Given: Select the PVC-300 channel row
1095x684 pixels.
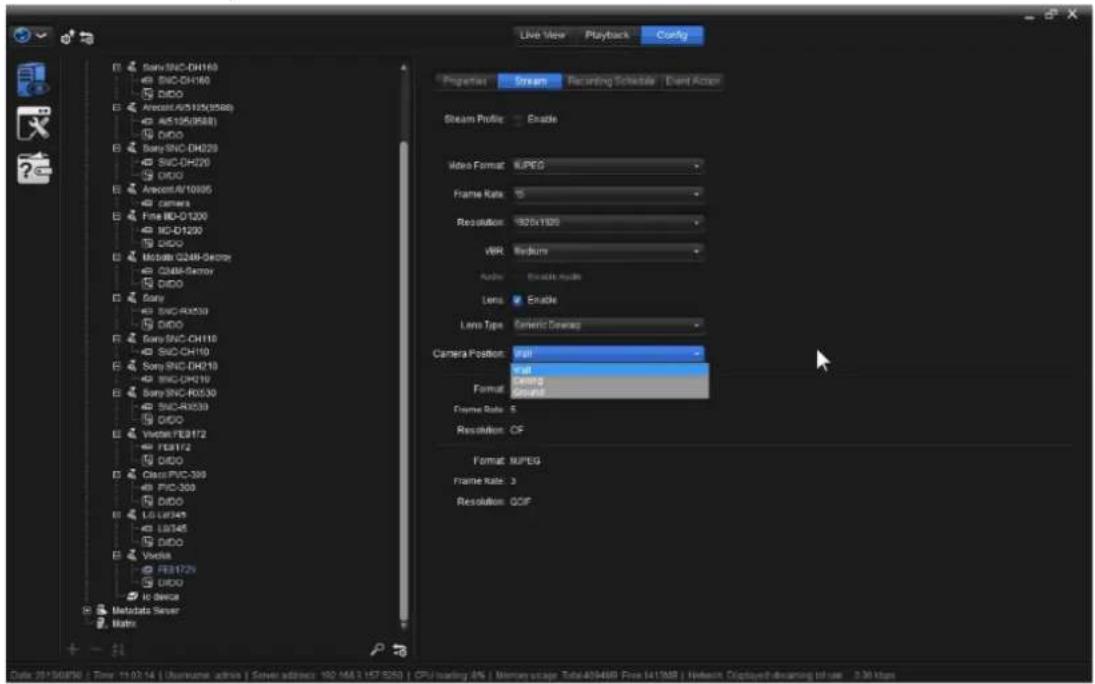Looking at the screenshot, I should [177, 488].
